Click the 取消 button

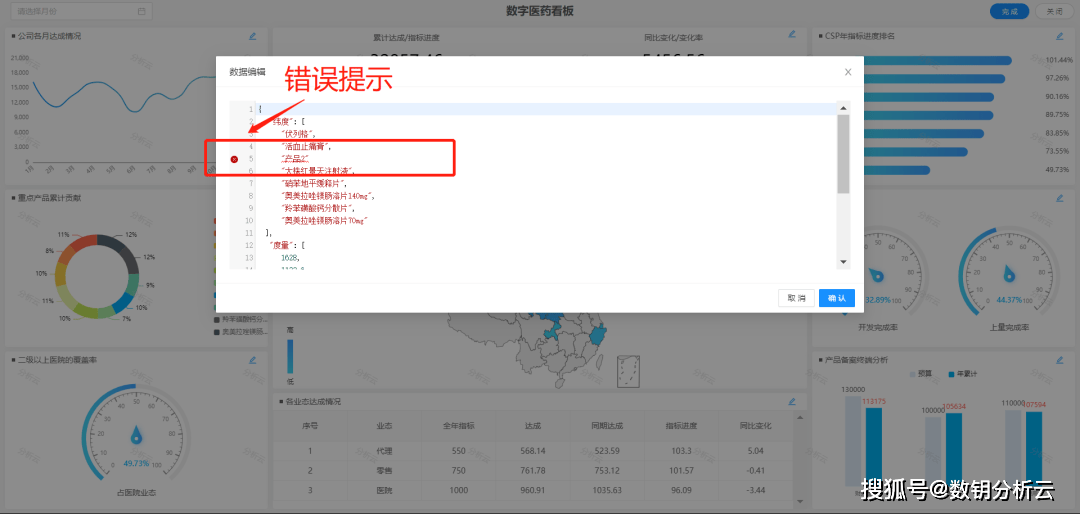point(796,298)
